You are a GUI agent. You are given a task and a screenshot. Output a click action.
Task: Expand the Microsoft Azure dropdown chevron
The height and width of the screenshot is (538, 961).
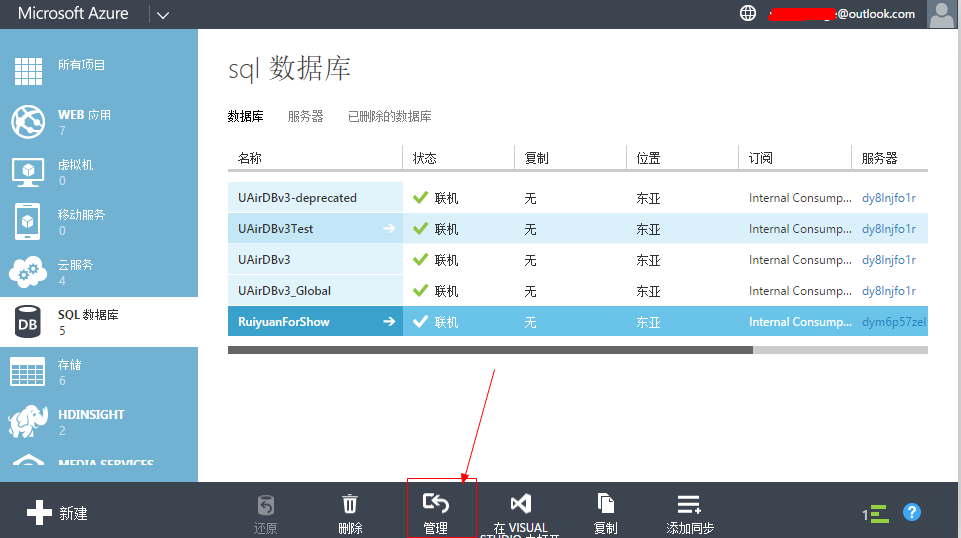click(162, 15)
